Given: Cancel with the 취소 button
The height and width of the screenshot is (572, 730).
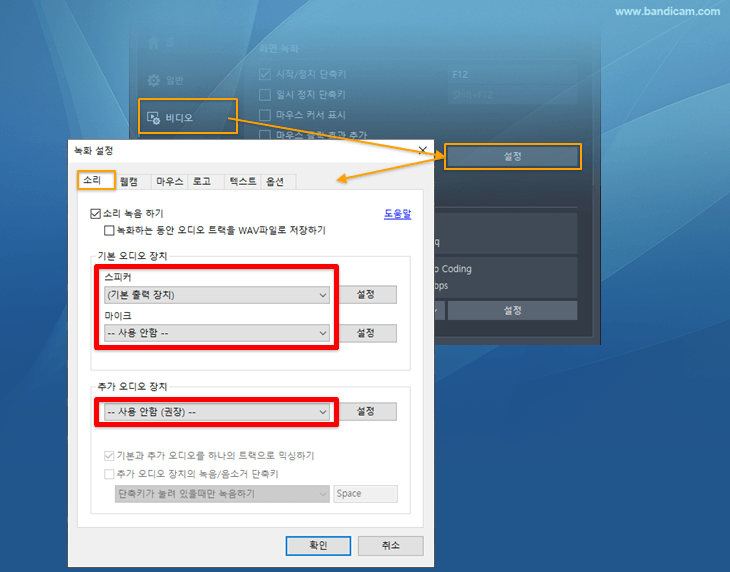Looking at the screenshot, I should pyautogui.click(x=391, y=545).
